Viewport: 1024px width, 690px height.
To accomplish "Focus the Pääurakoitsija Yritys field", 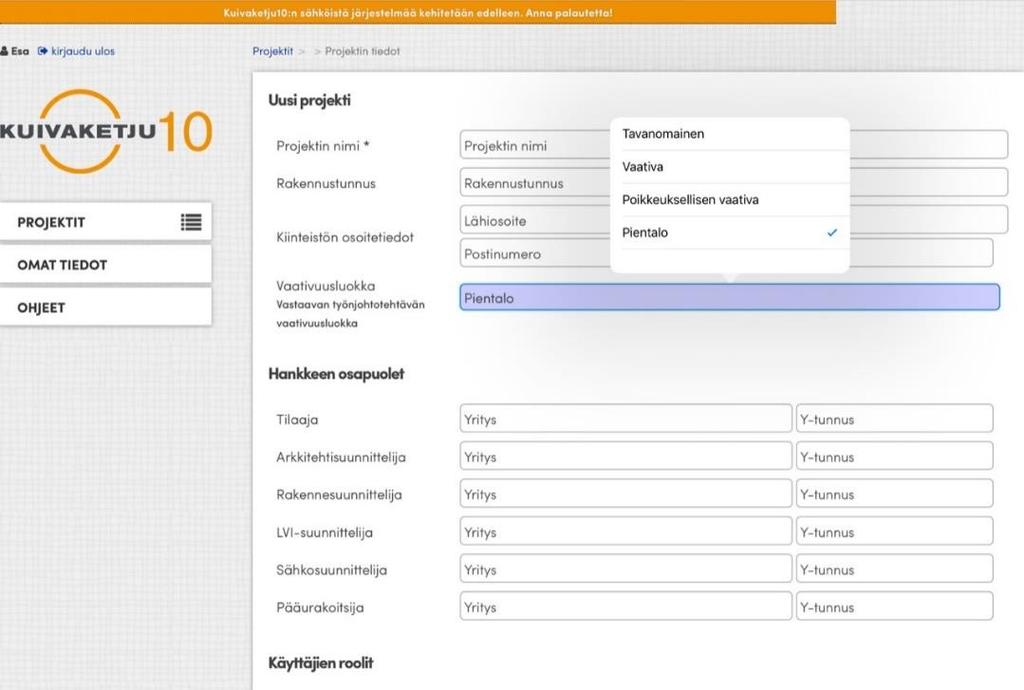I will 626,606.
